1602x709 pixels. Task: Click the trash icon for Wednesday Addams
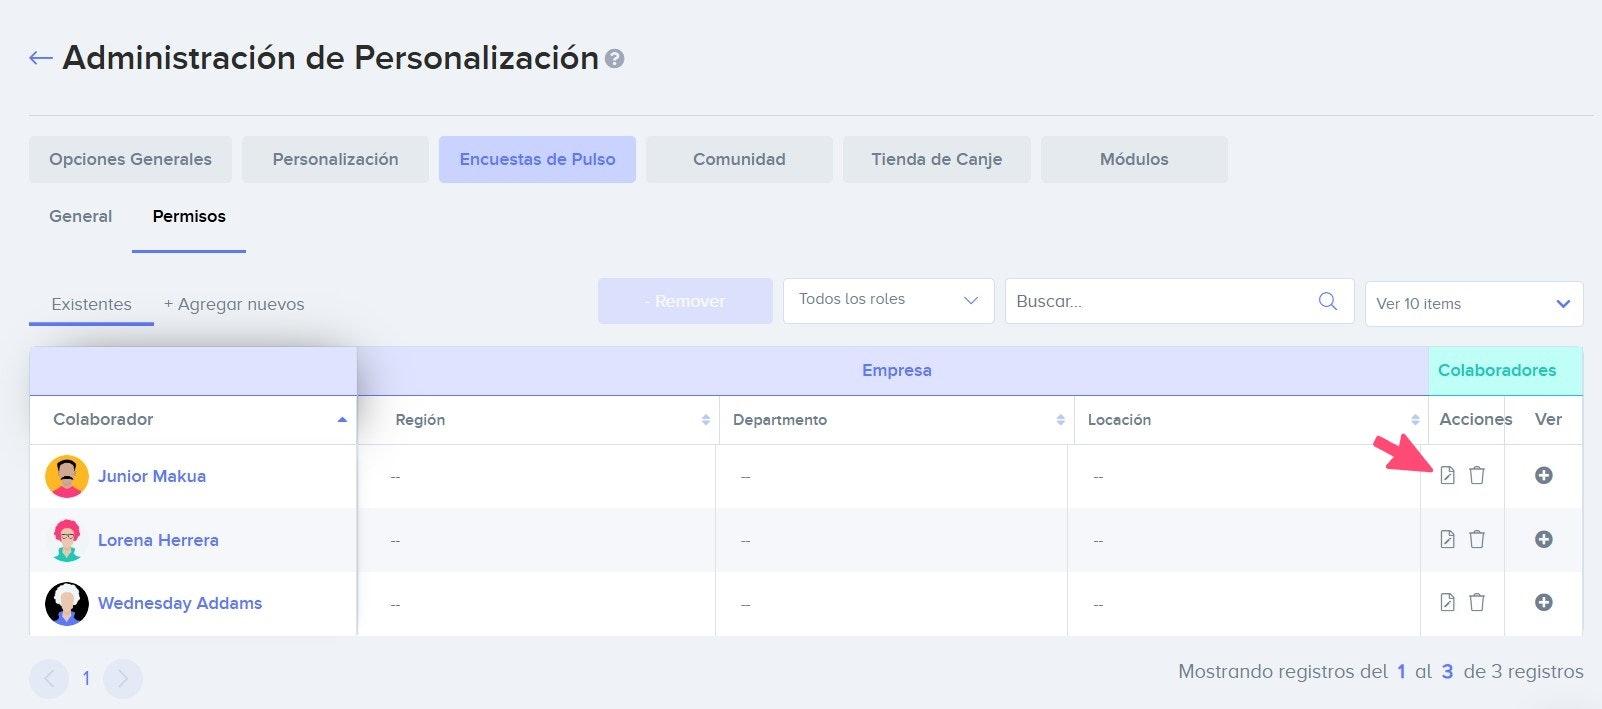(x=1477, y=602)
